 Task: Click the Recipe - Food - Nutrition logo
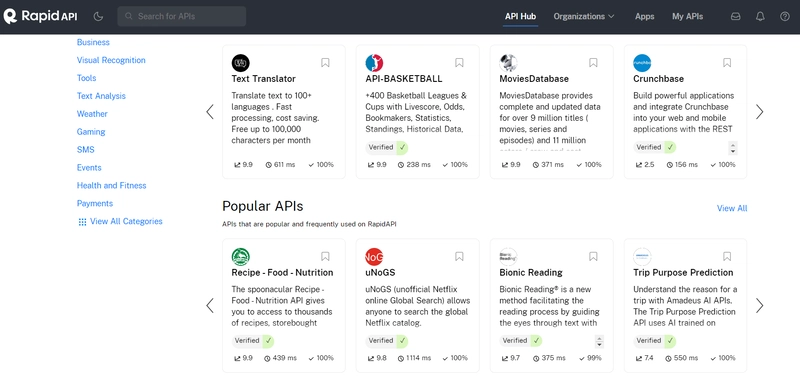(240, 256)
